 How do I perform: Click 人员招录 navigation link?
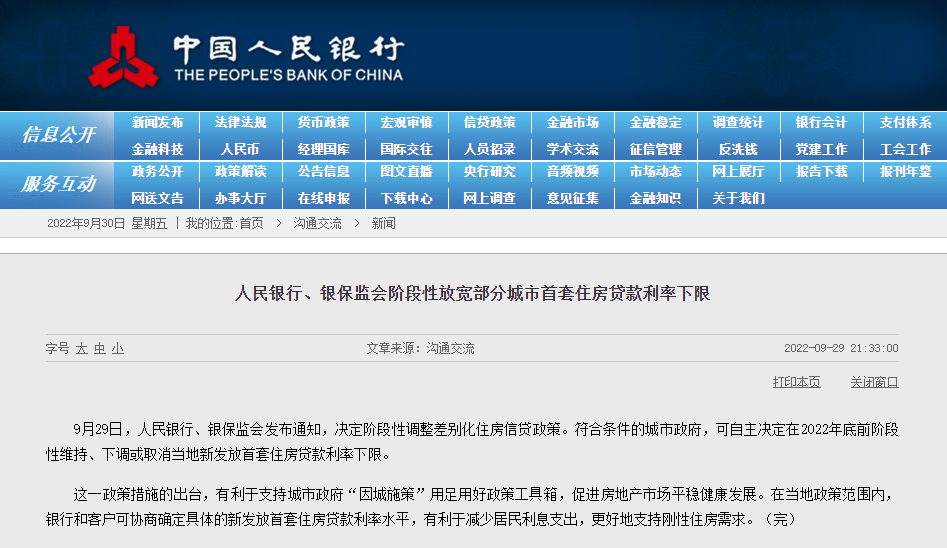489,149
